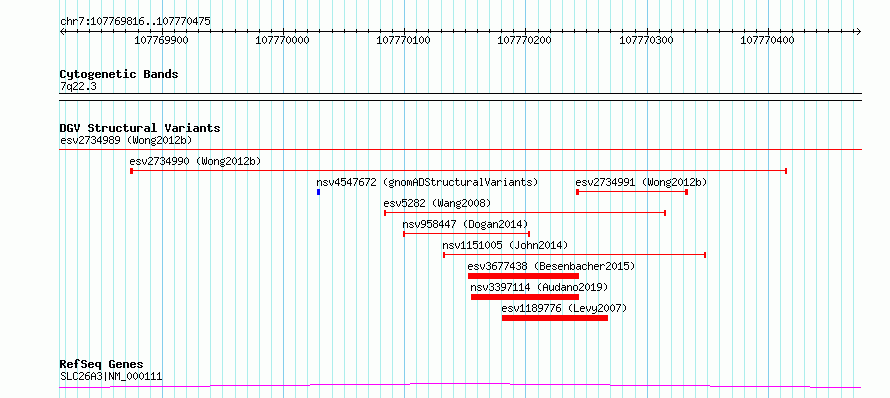Select the esv2734990 long red span line
The image size is (890, 398).
click(x=459, y=171)
